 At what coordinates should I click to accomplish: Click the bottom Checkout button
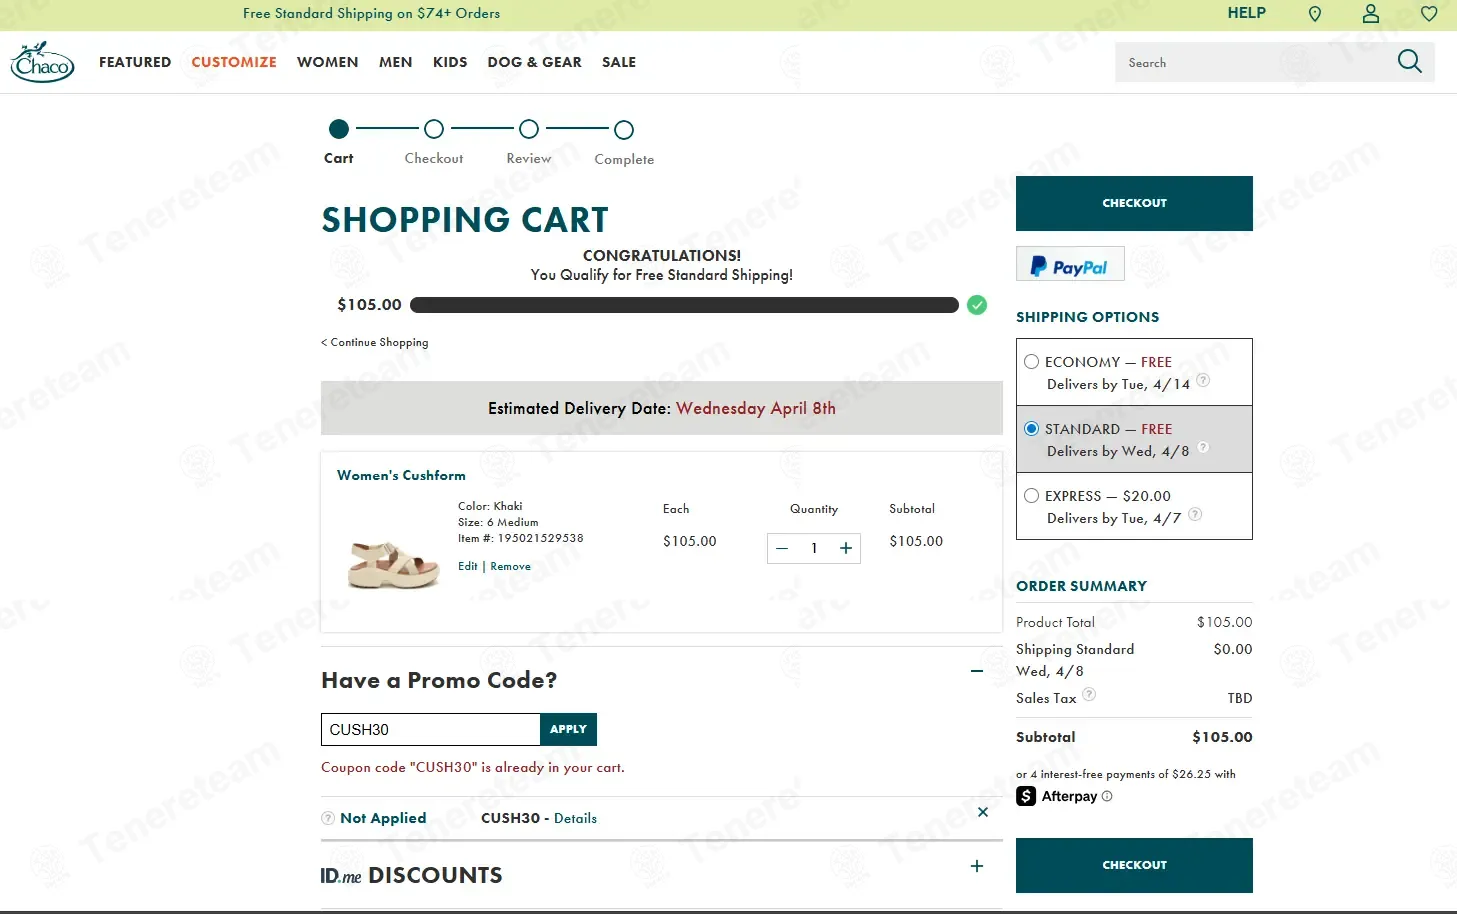[1134, 865]
